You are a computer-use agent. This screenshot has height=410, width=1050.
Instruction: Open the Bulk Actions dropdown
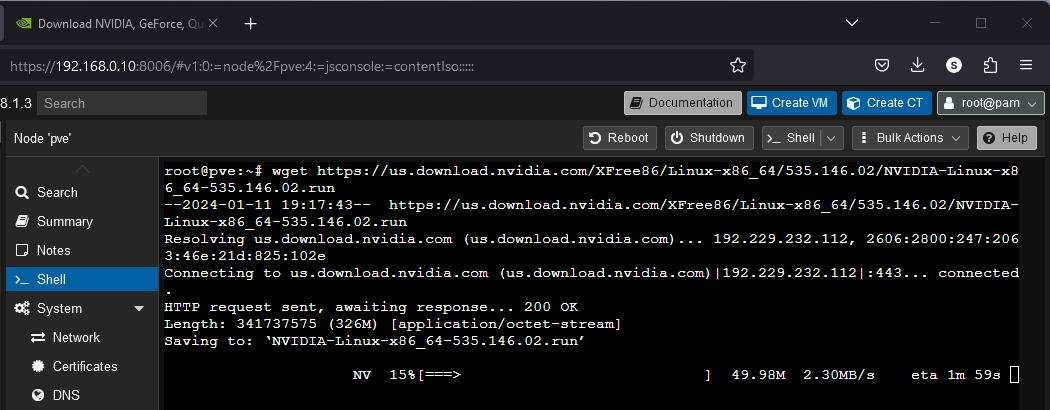coord(910,138)
